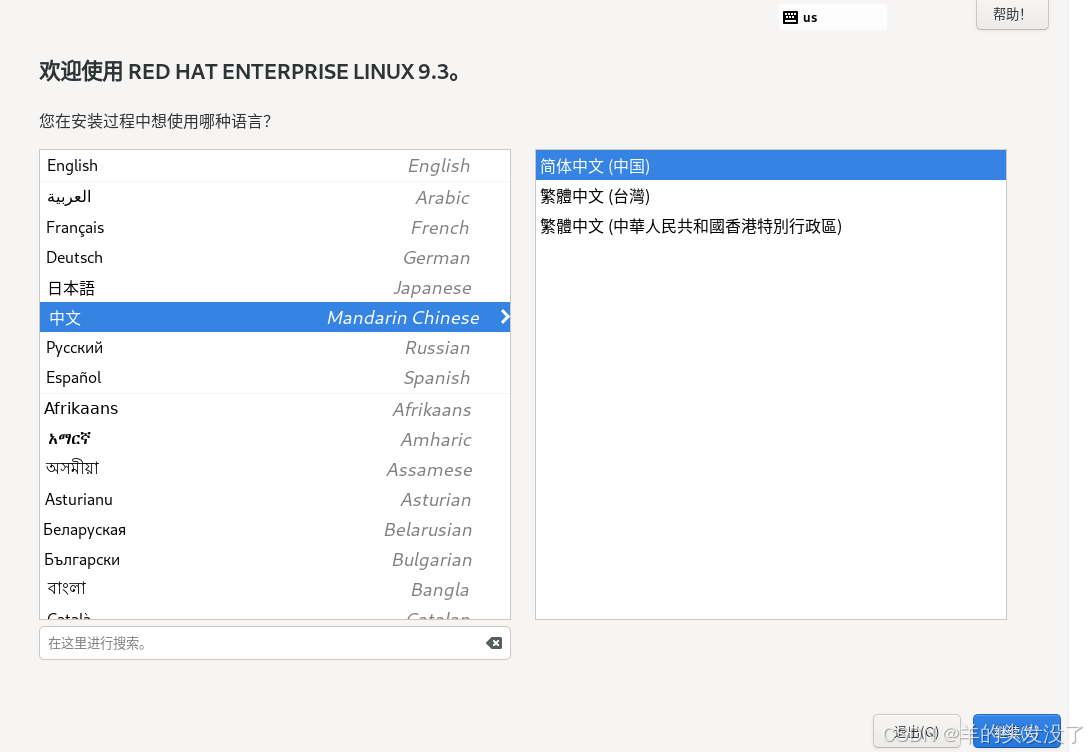Select Français French language row

click(275, 228)
